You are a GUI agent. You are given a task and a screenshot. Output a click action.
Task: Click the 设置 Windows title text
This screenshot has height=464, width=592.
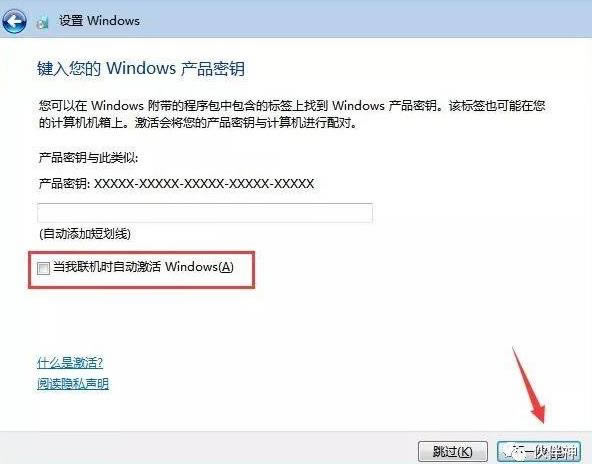tap(99, 21)
